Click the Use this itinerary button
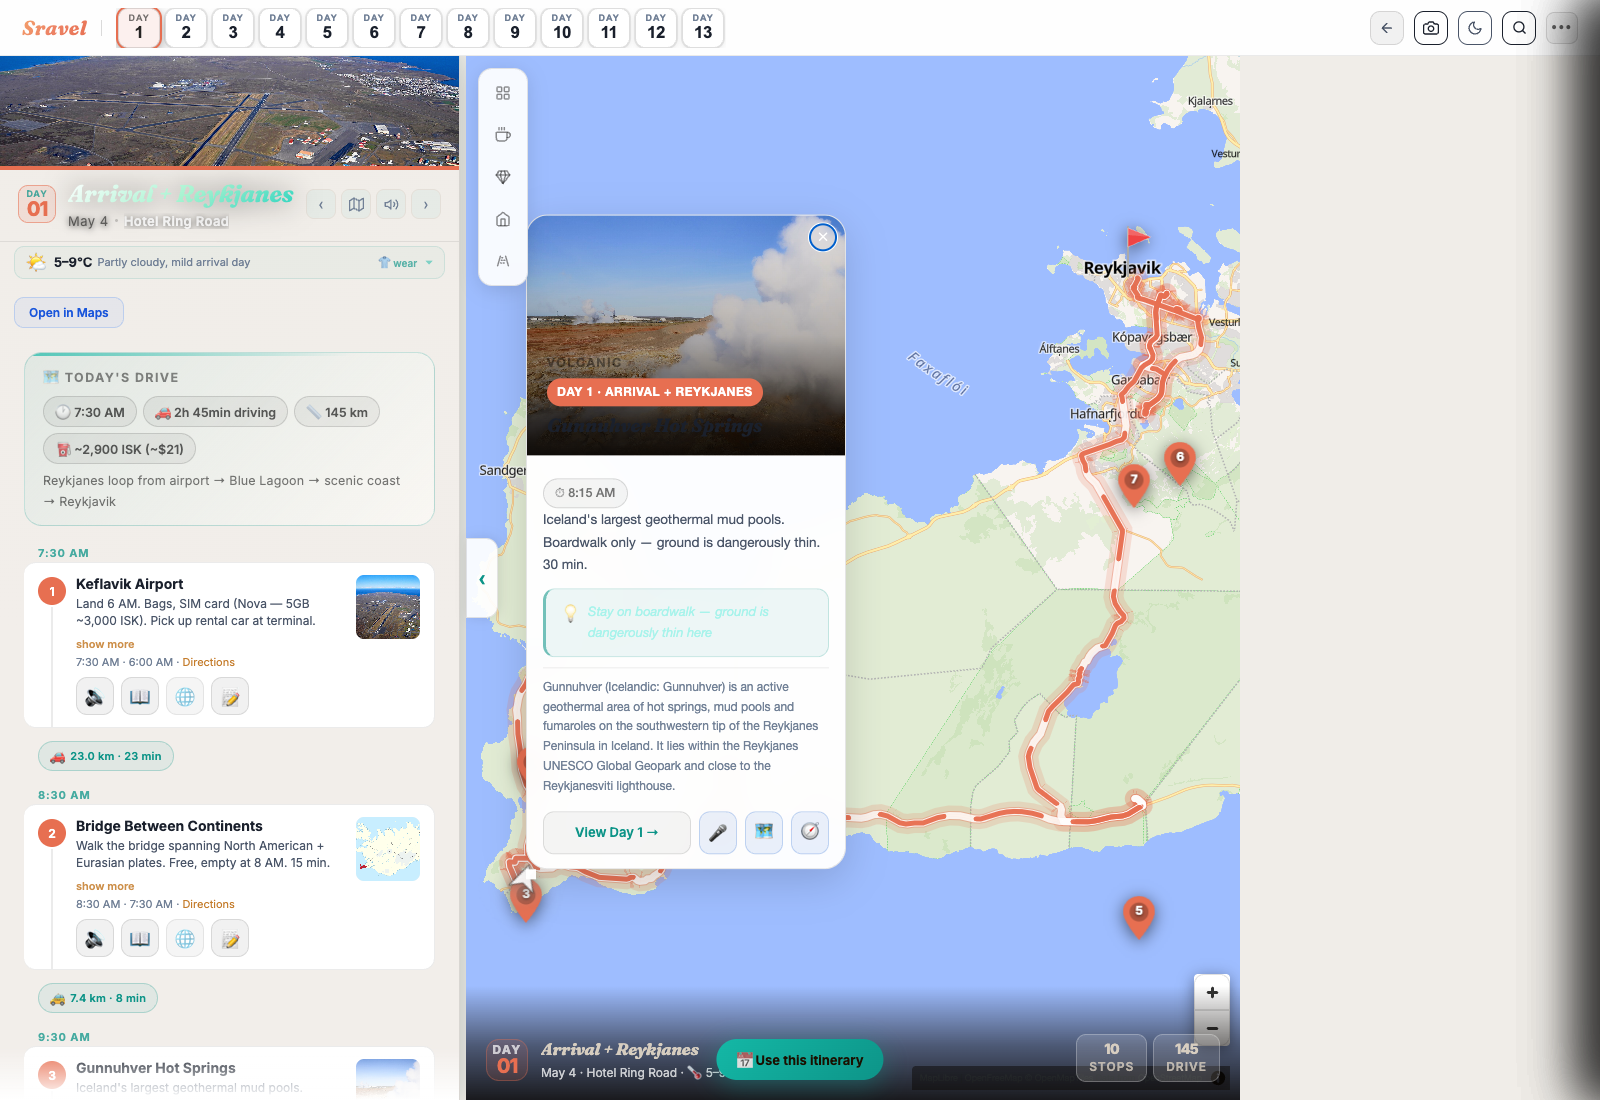1600x1100 pixels. [799, 1059]
